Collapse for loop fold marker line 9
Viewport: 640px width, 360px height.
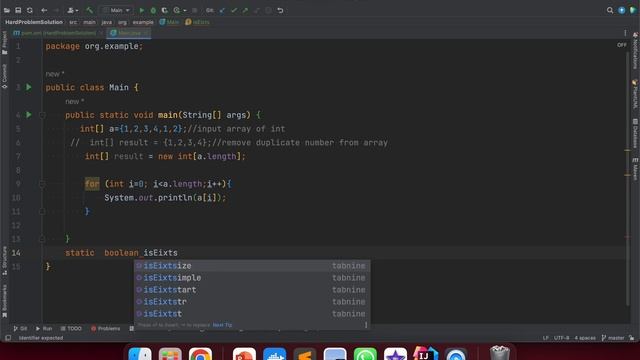(42, 184)
